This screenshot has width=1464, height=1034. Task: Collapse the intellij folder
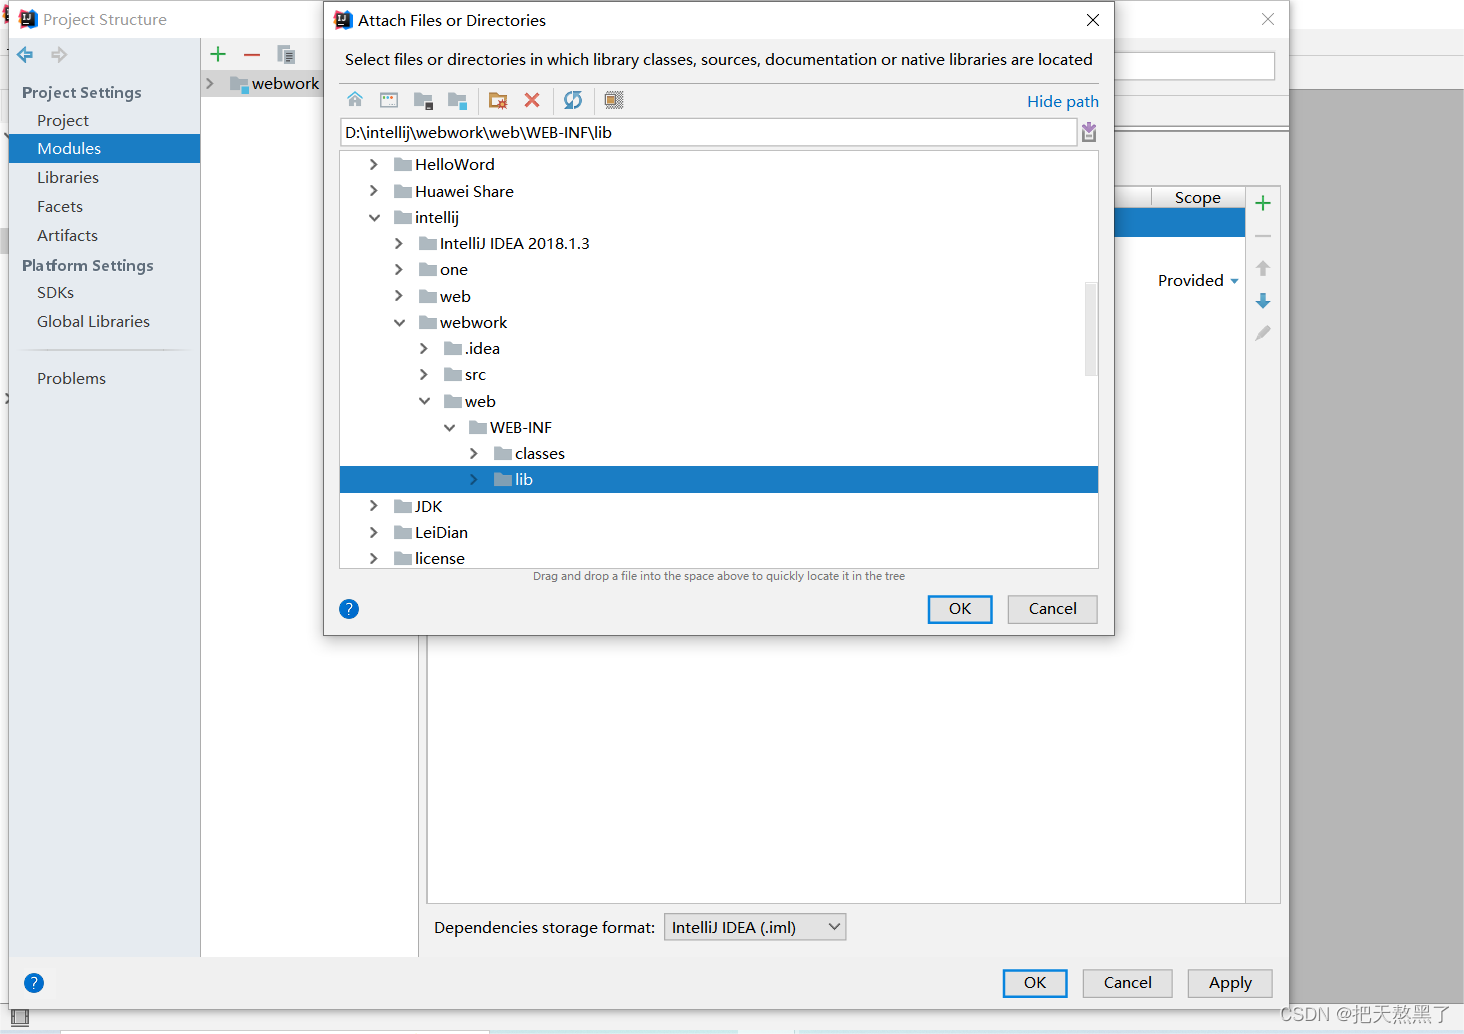click(374, 217)
